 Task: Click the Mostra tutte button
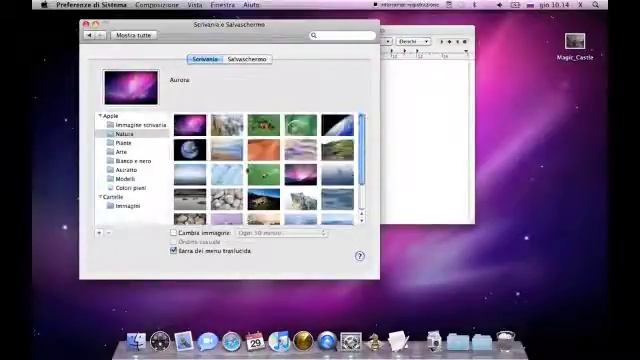tap(133, 36)
